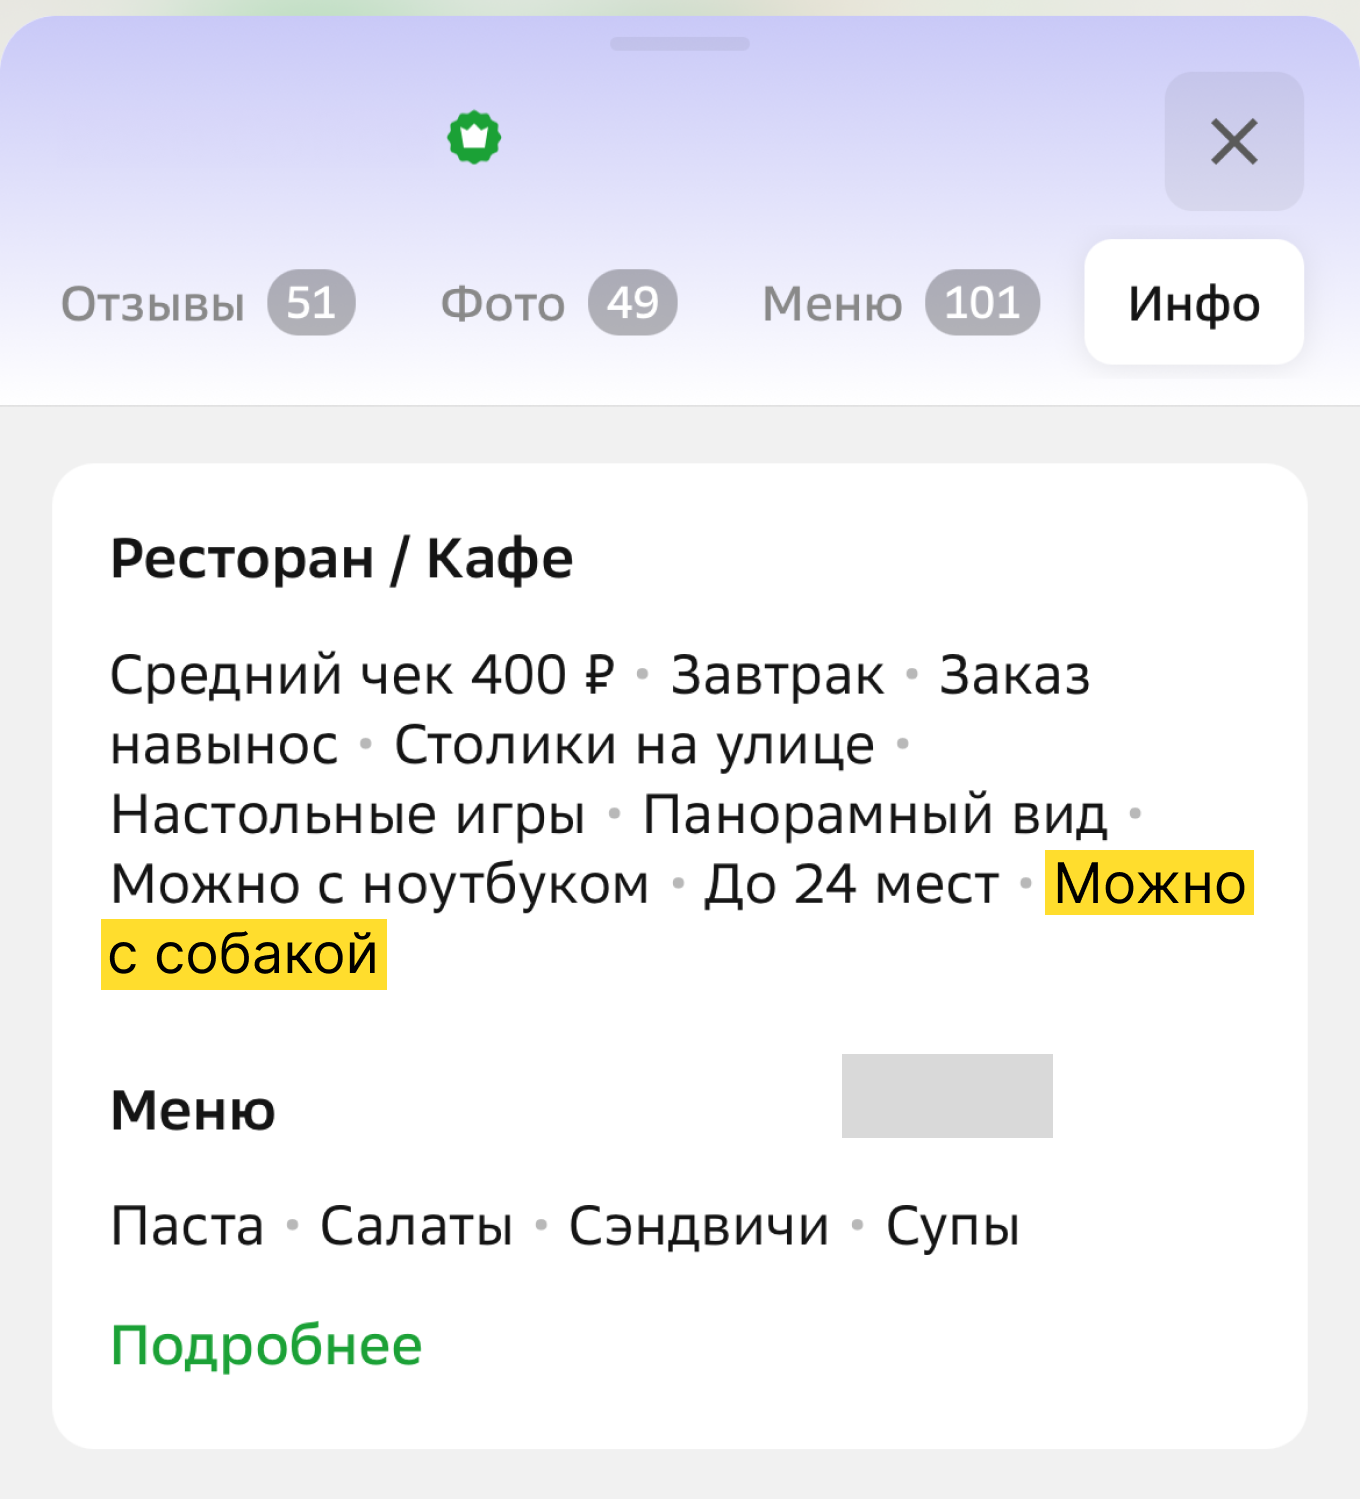Image resolution: width=1360 pixels, height=1499 pixels.
Task: Tap the Средний чек 400 ₽ attribute
Action: 365,674
